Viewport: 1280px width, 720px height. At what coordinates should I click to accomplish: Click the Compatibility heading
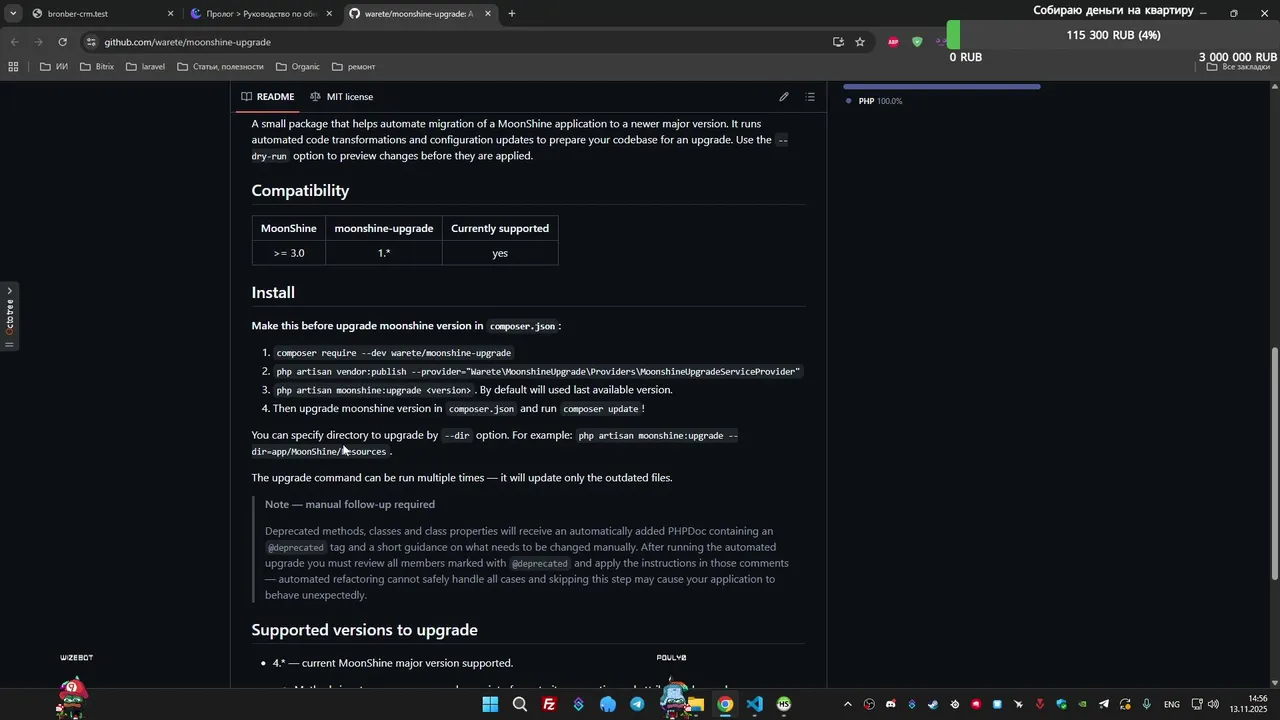(x=300, y=190)
